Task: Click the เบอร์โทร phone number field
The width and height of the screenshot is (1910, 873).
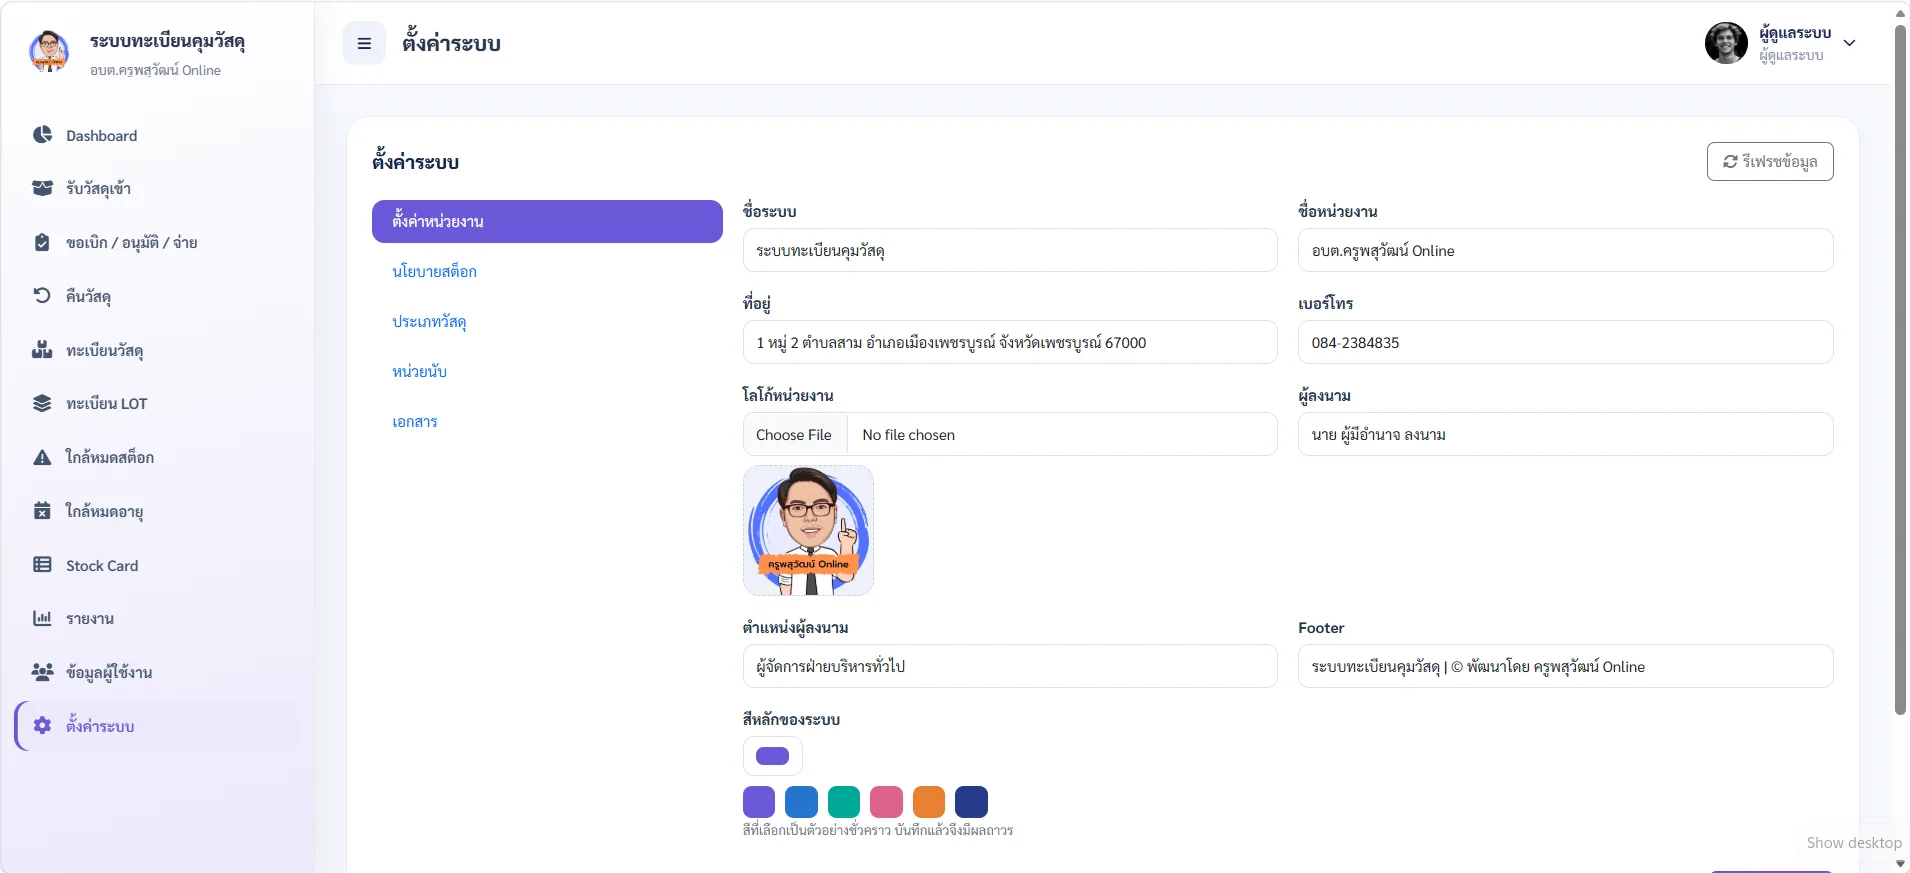Action: tap(1565, 342)
